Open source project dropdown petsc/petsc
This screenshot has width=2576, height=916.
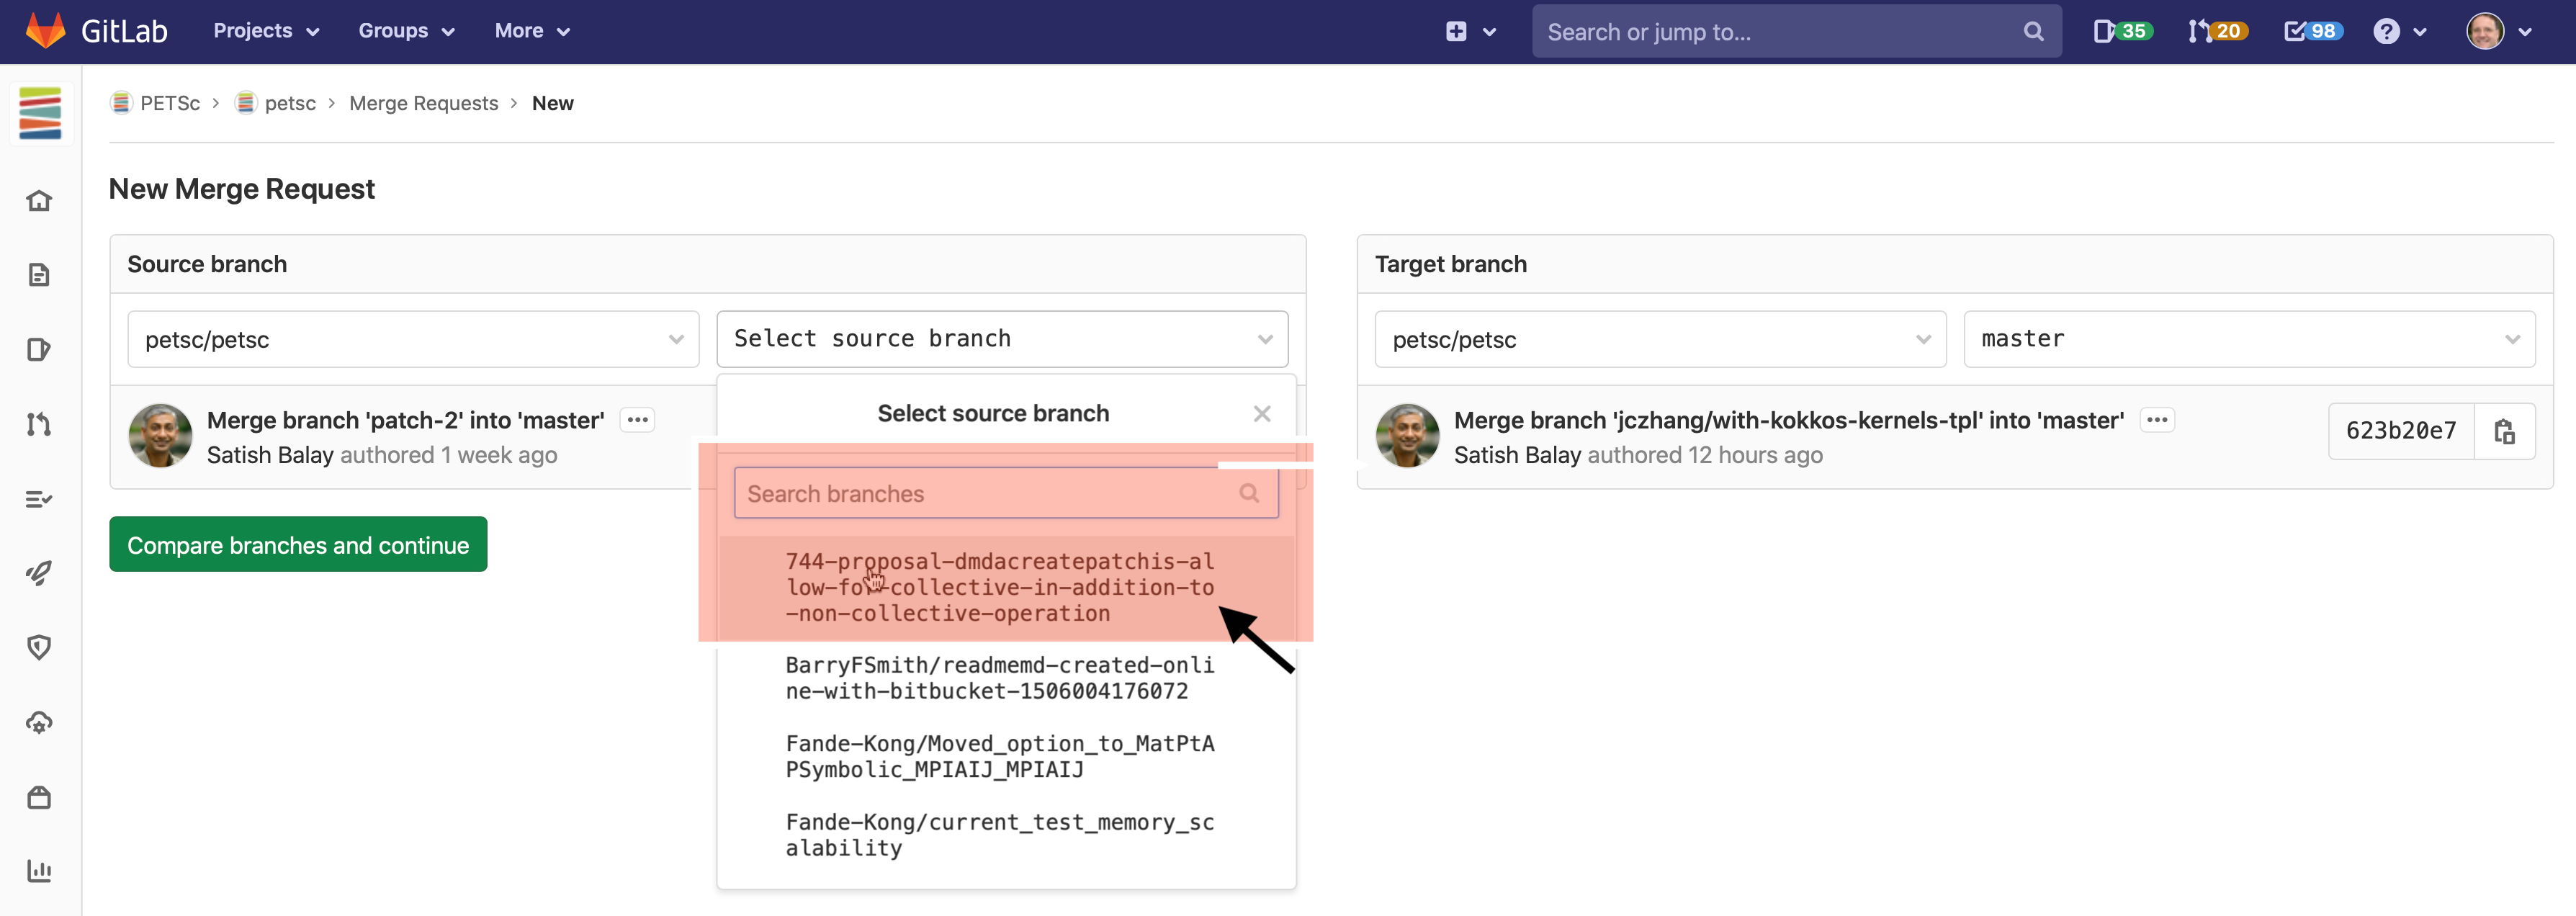click(x=413, y=339)
